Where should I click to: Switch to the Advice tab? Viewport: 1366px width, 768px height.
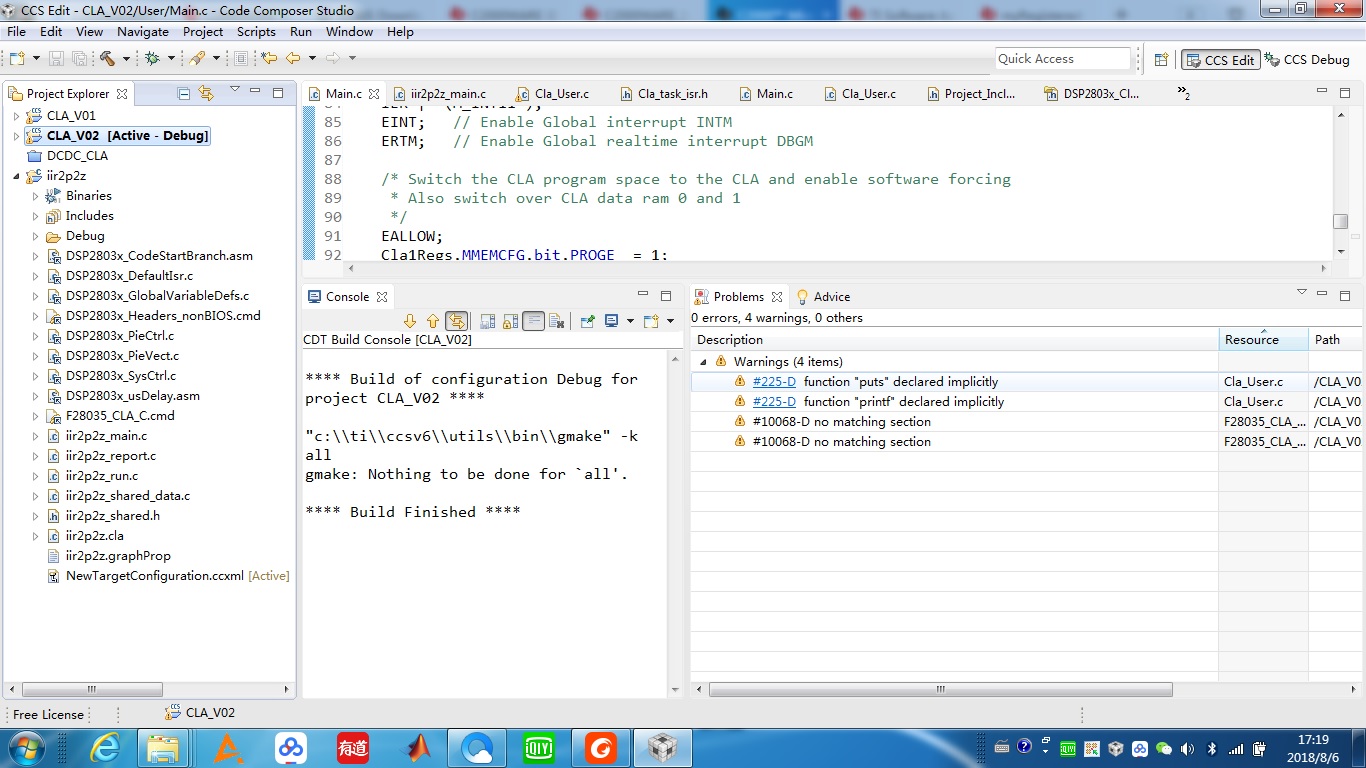pos(823,297)
